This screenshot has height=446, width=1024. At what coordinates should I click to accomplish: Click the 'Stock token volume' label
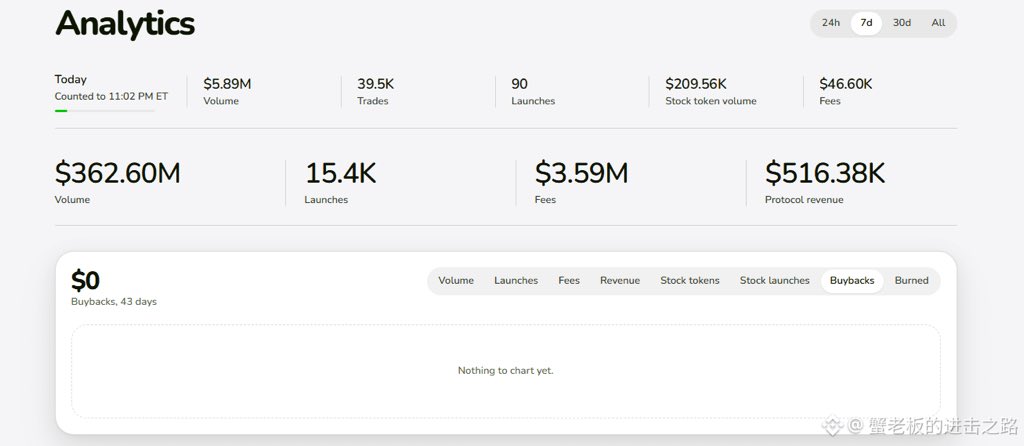point(711,101)
